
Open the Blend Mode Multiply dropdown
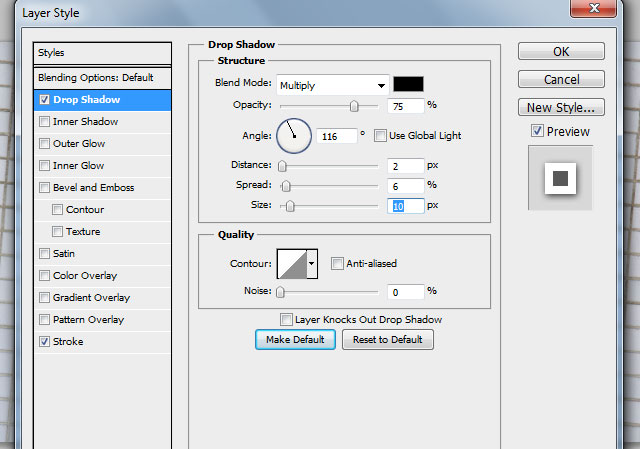click(x=332, y=85)
